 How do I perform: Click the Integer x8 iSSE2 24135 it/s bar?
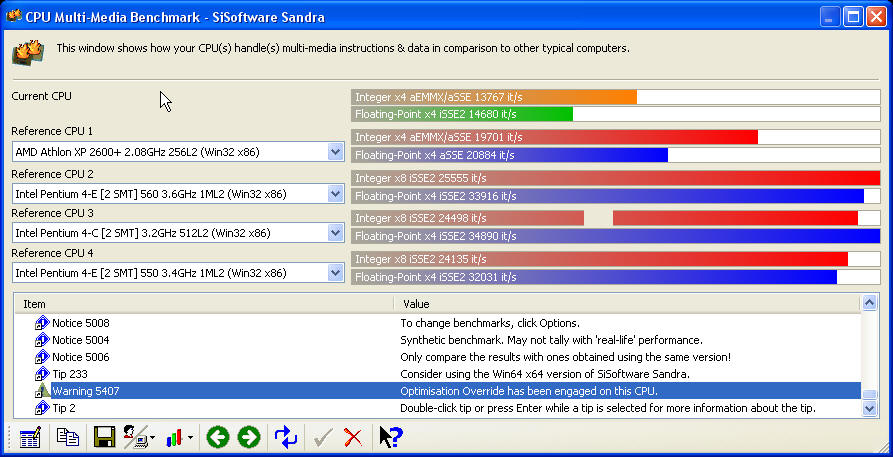point(616,259)
